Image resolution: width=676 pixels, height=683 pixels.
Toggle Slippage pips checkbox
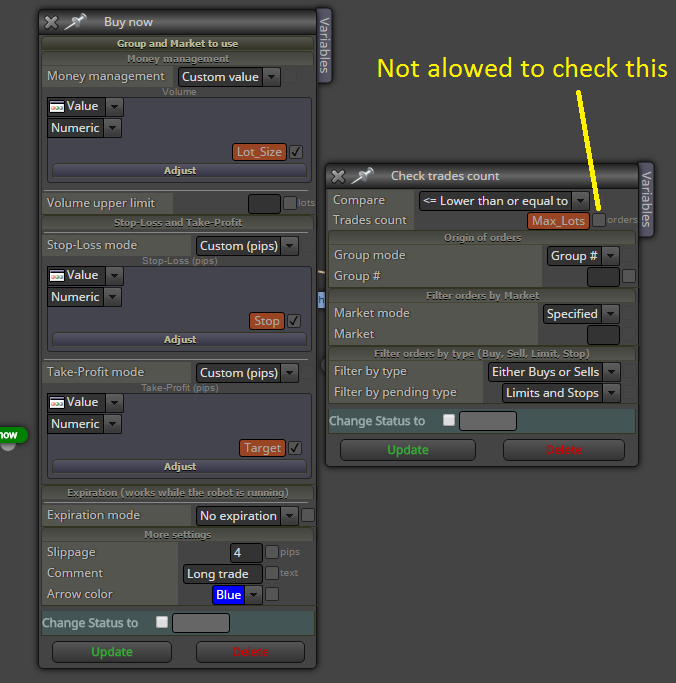pos(272,552)
